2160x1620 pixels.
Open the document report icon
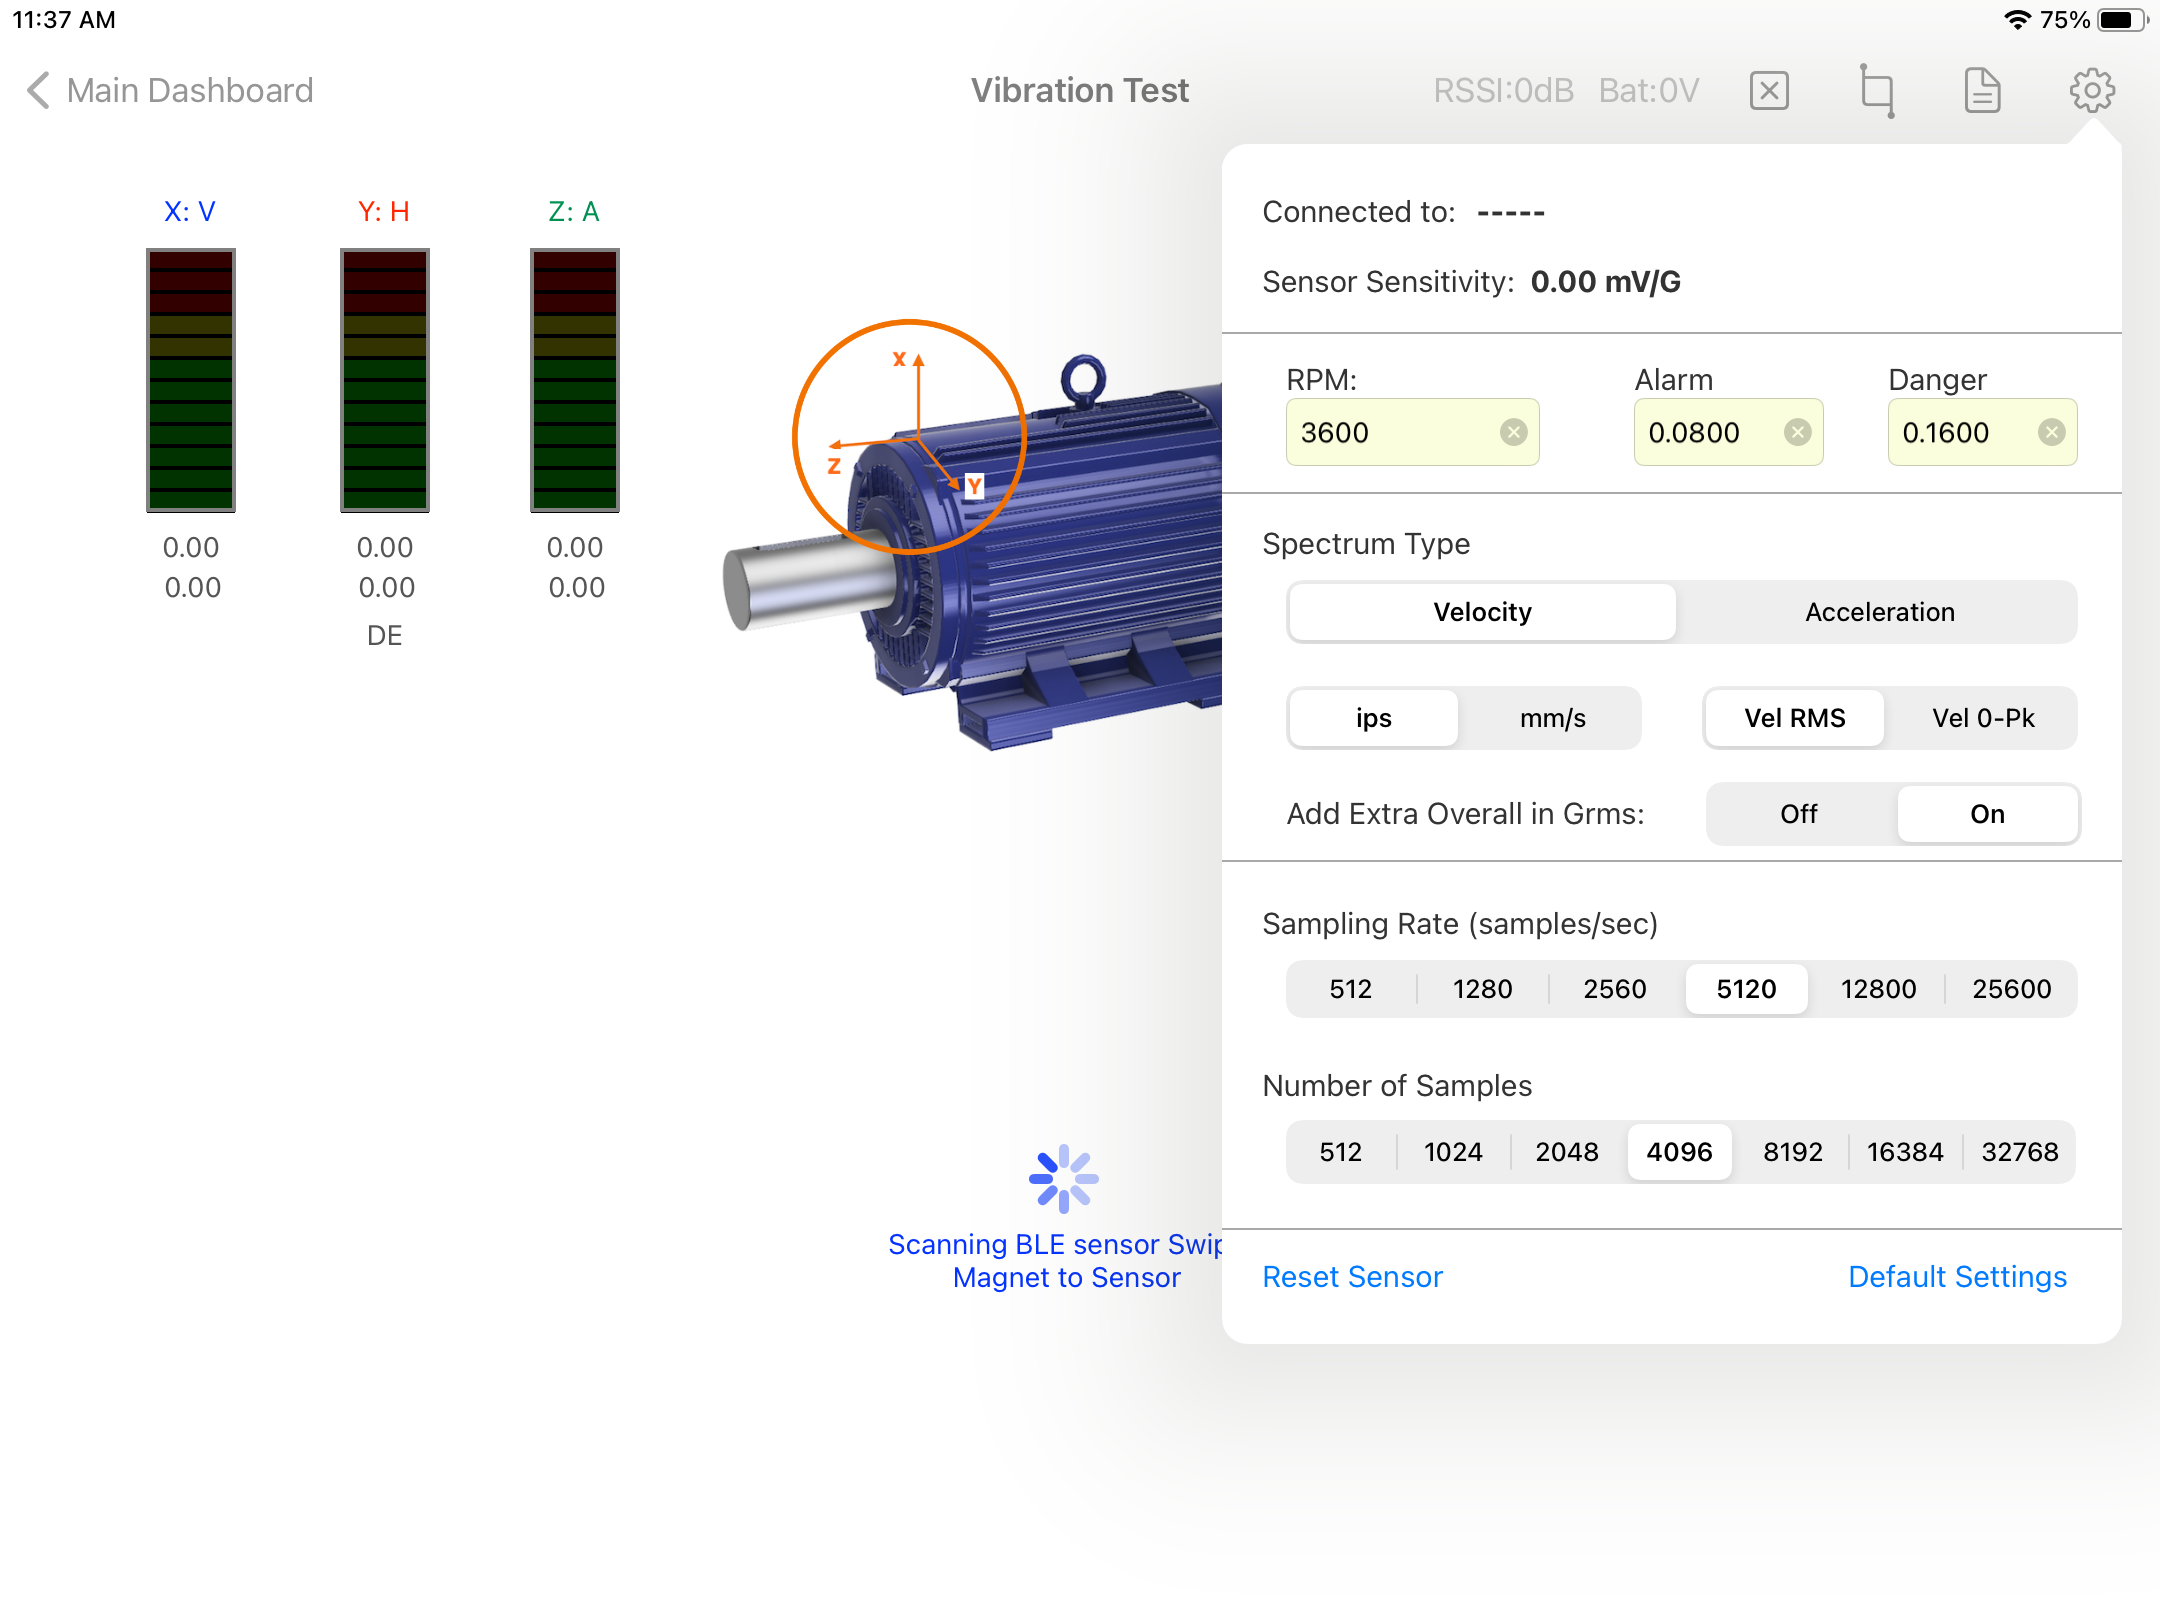point(1982,91)
